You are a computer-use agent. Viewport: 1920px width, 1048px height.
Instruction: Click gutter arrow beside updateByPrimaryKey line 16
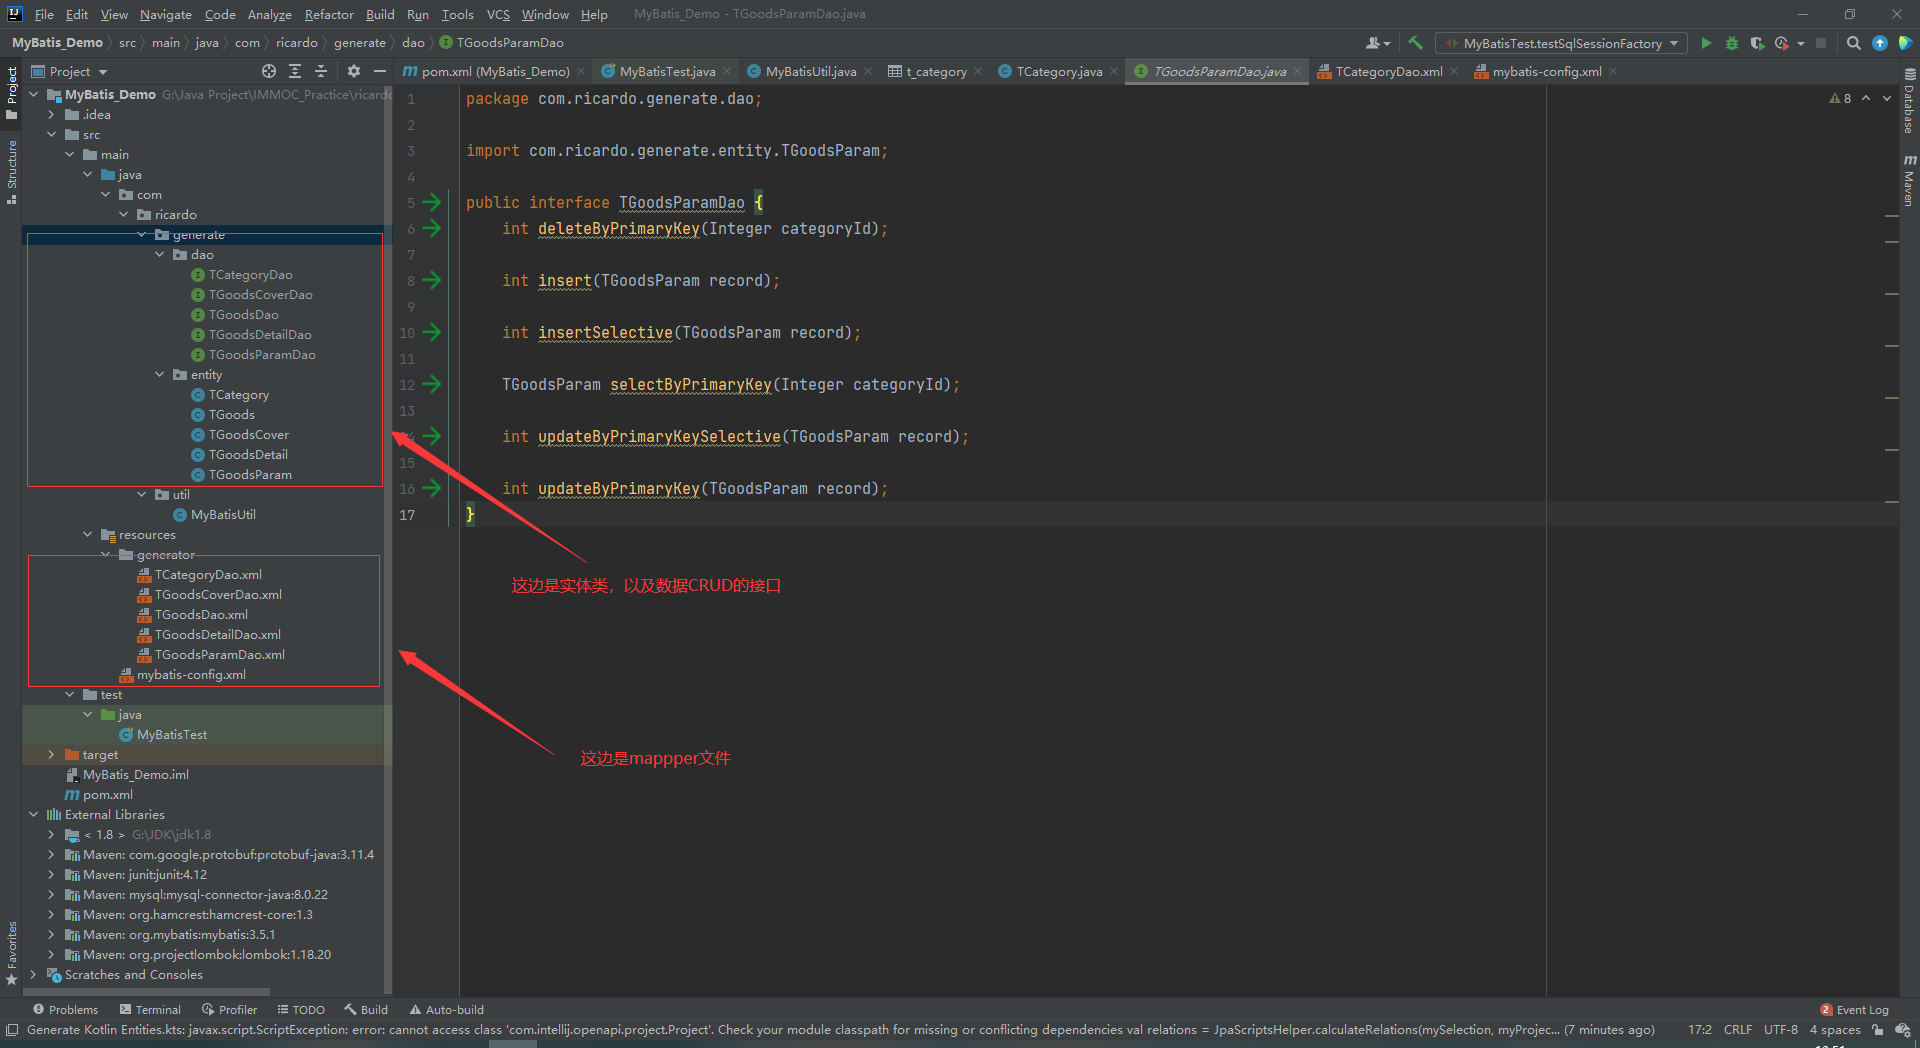pos(432,488)
